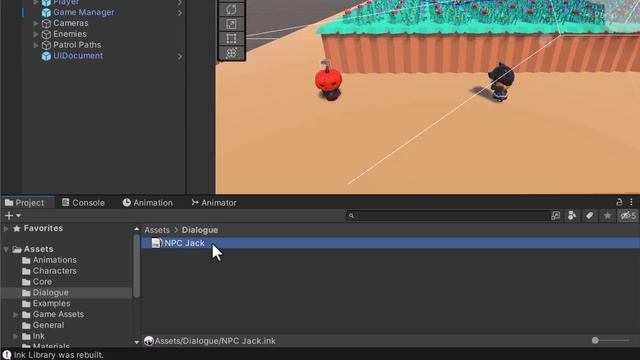Image resolution: width=640 pixels, height=360 pixels.
Task: Click the folder tree scrollbar
Action: click(136, 266)
